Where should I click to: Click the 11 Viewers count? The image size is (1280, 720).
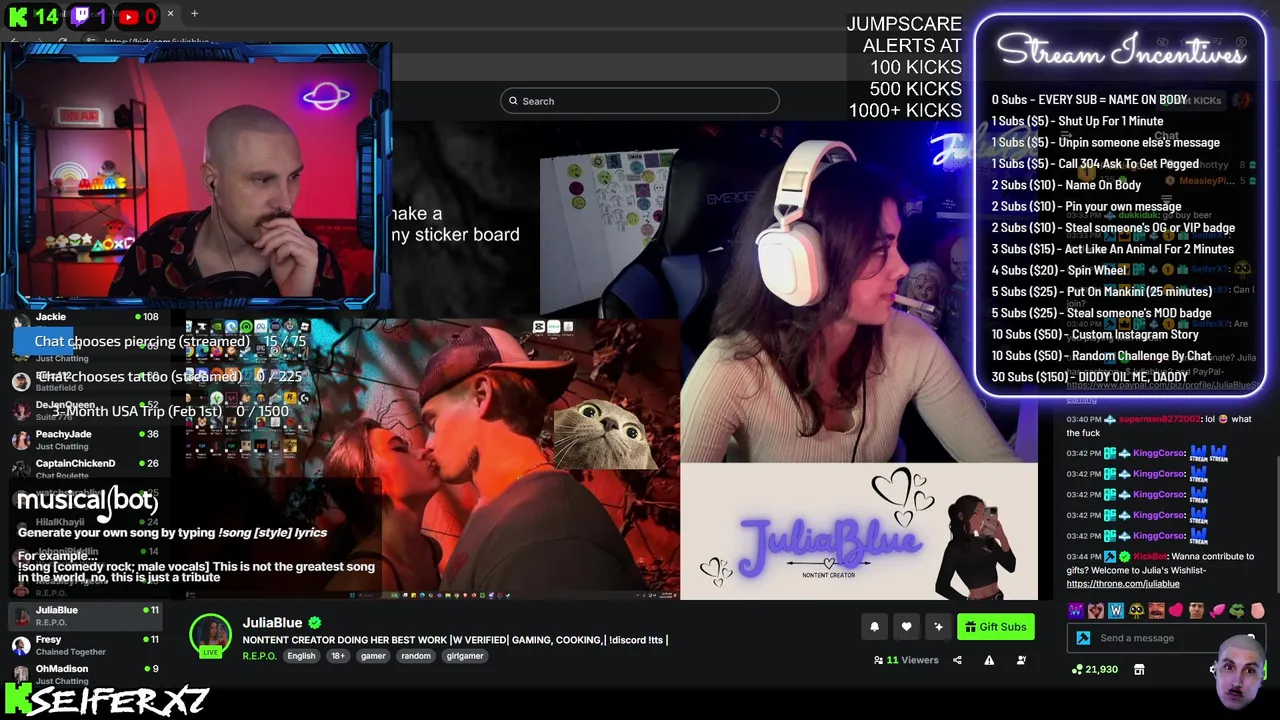pos(906,660)
